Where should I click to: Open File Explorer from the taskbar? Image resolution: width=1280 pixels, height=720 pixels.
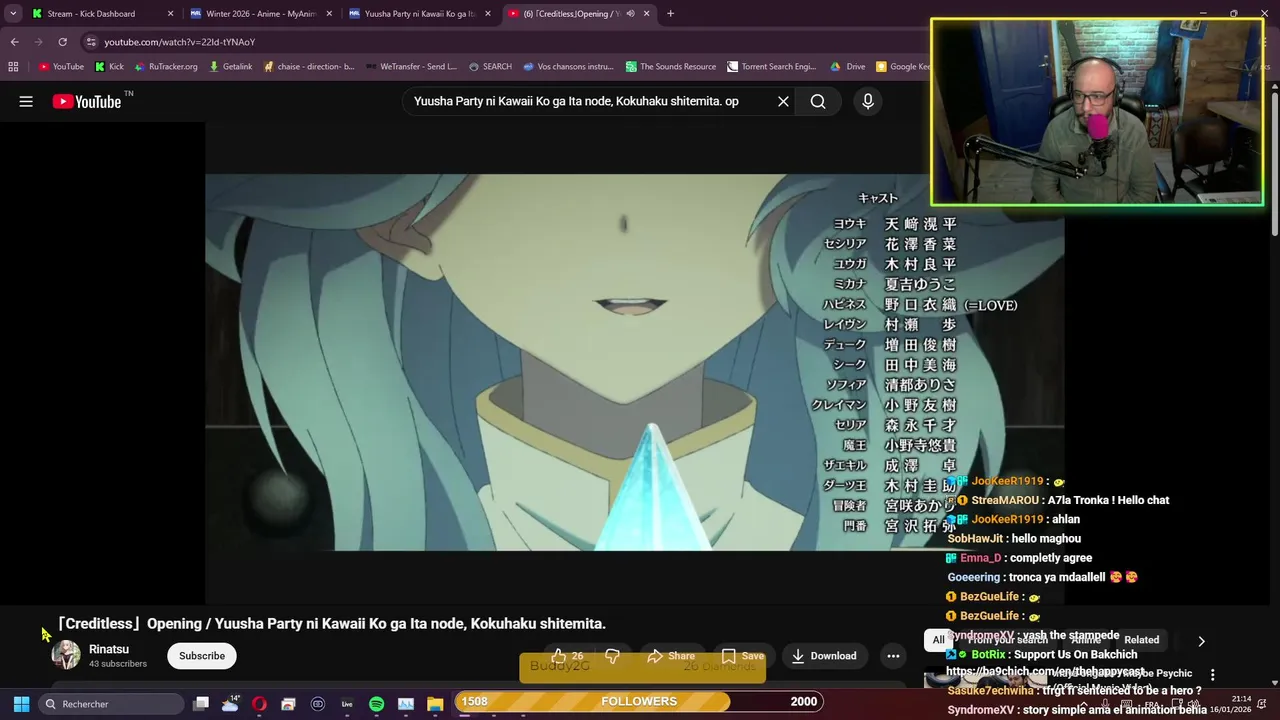tap(435, 704)
